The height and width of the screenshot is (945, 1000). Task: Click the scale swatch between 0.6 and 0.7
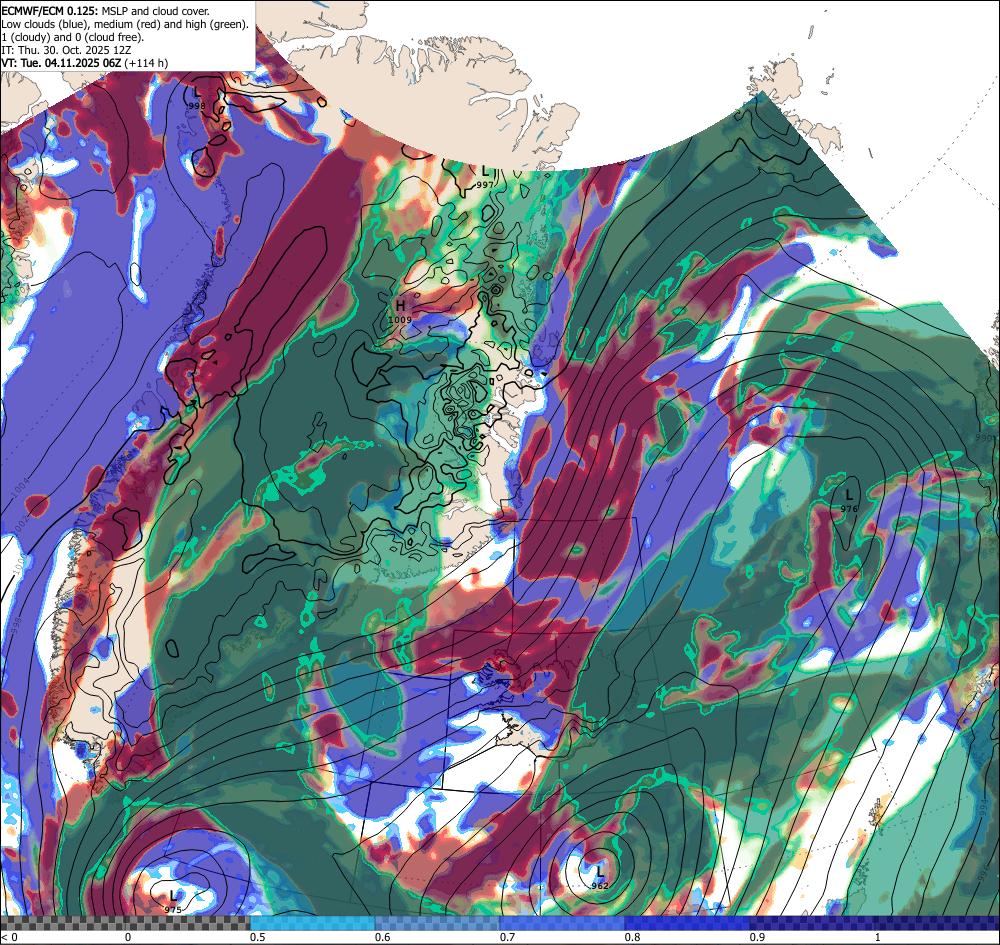(438, 923)
